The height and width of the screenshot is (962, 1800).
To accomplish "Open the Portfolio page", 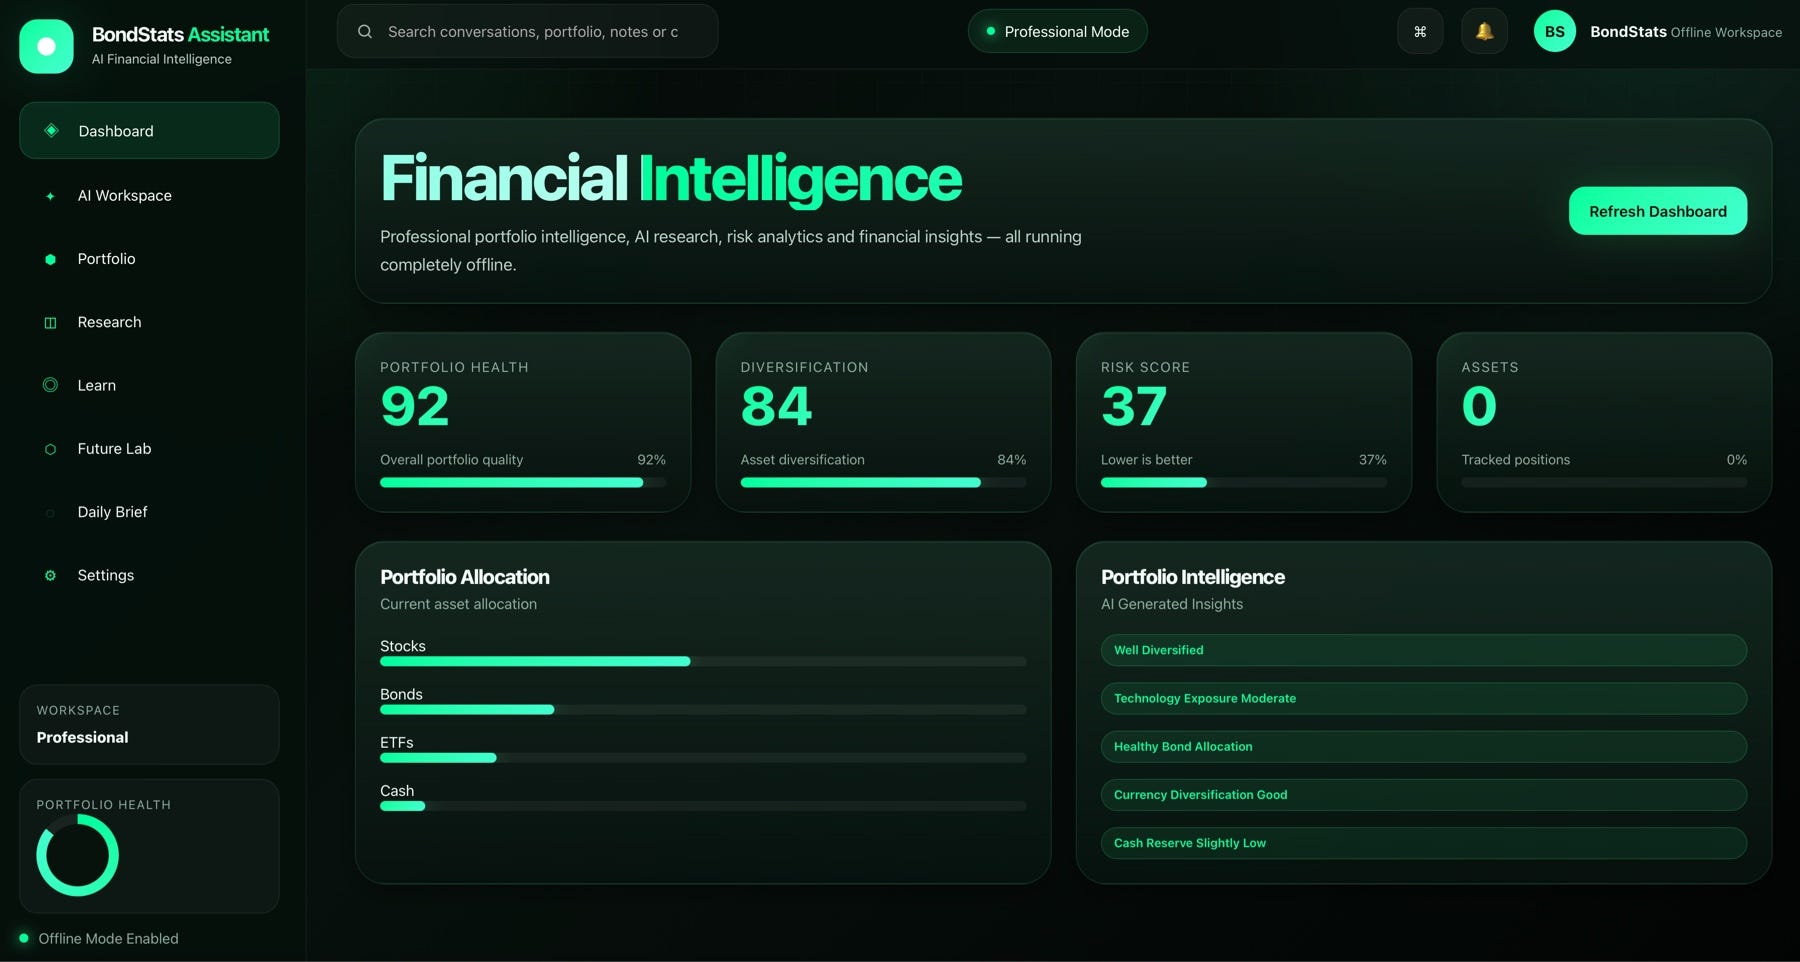I will click(x=149, y=259).
